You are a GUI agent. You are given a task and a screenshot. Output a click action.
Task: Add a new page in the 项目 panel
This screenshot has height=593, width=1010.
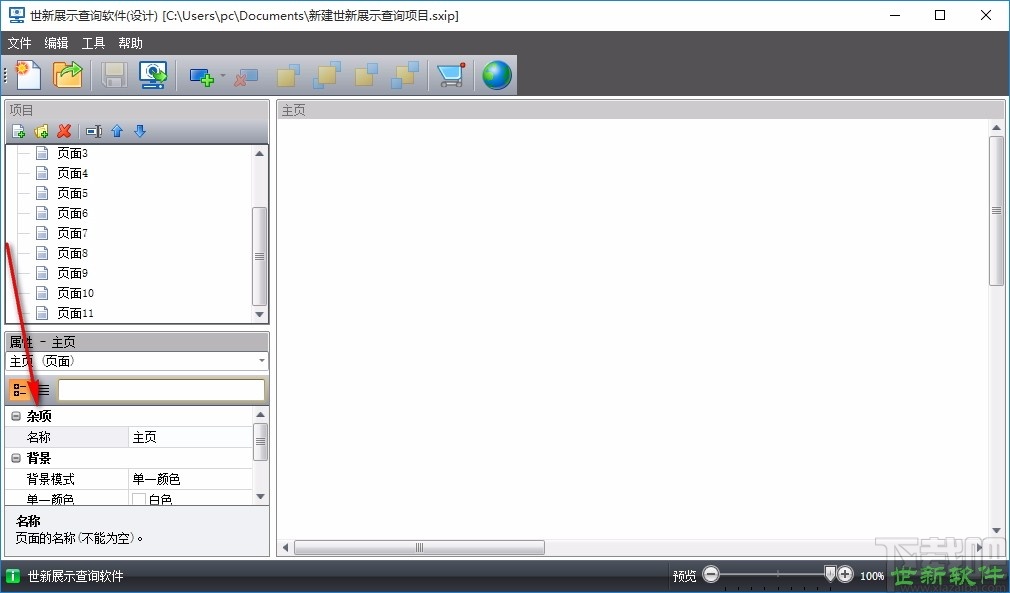pos(19,131)
